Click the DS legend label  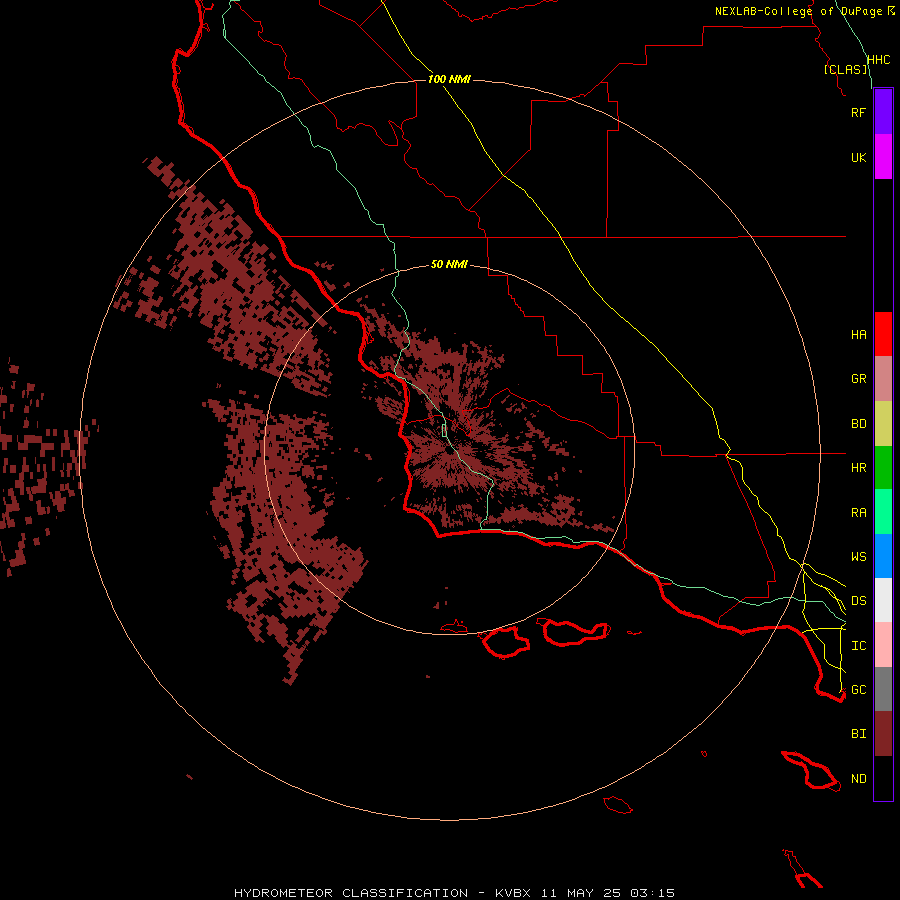coord(858,601)
